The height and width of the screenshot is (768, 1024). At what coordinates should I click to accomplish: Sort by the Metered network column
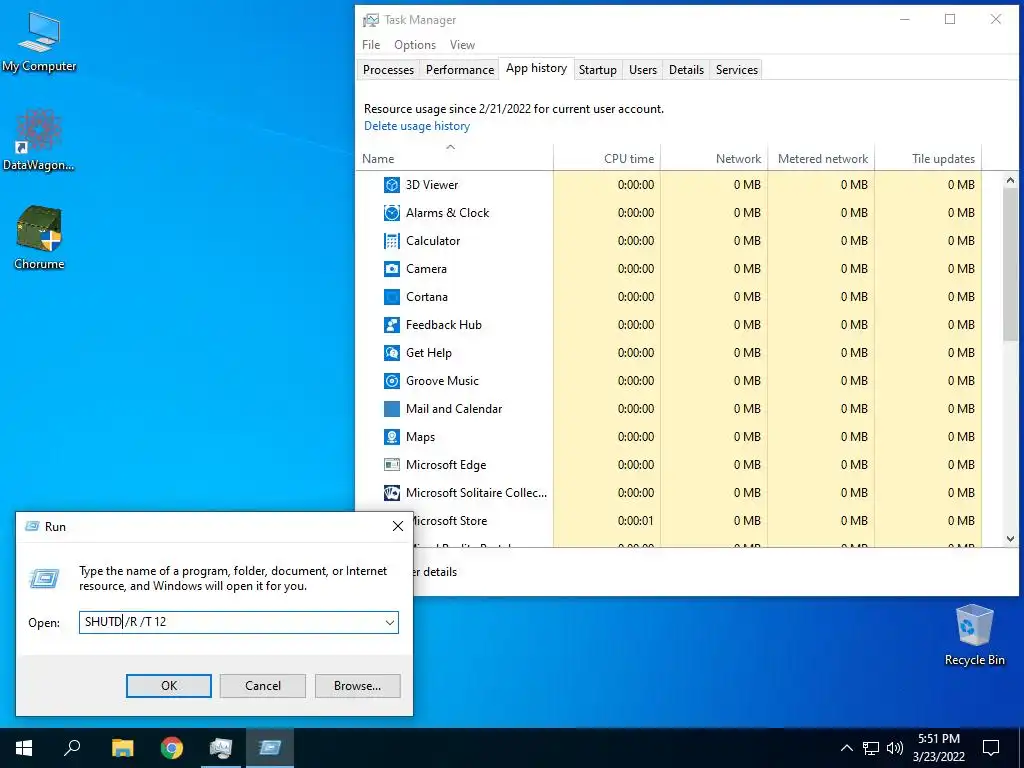point(823,159)
